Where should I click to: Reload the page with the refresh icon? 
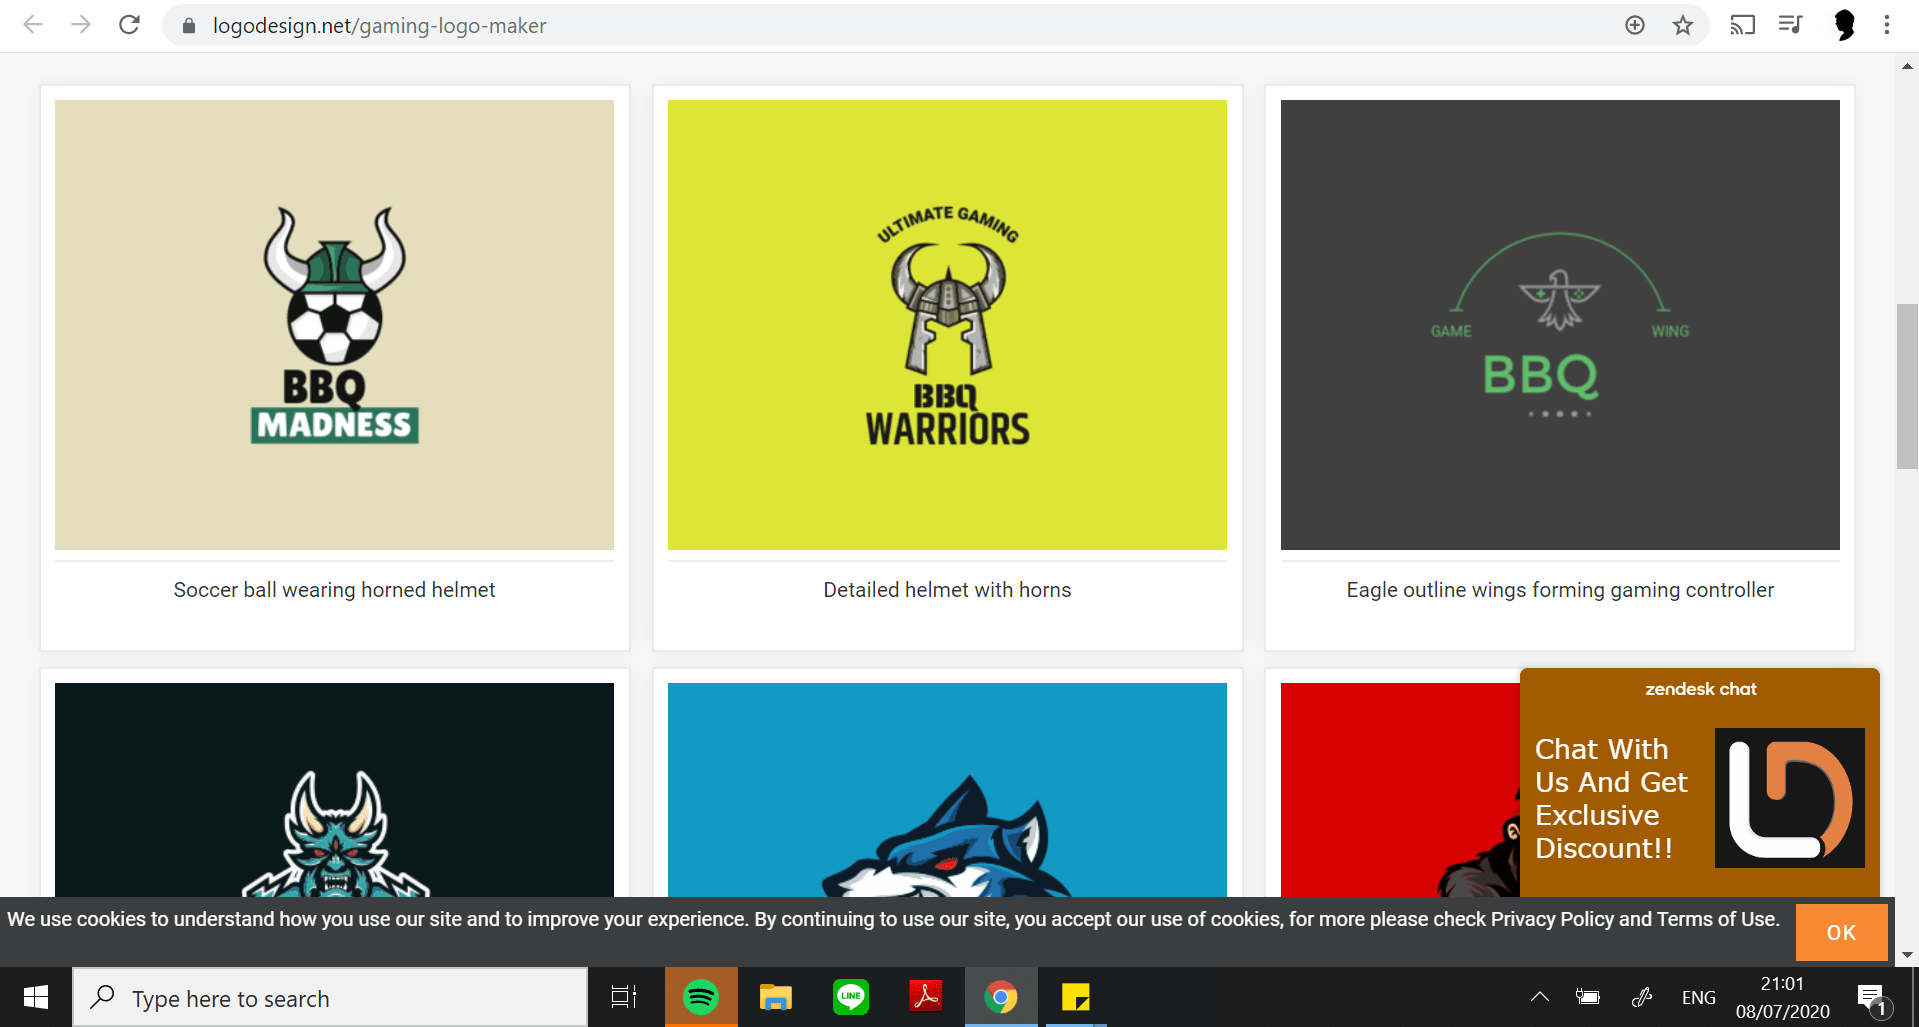(129, 25)
